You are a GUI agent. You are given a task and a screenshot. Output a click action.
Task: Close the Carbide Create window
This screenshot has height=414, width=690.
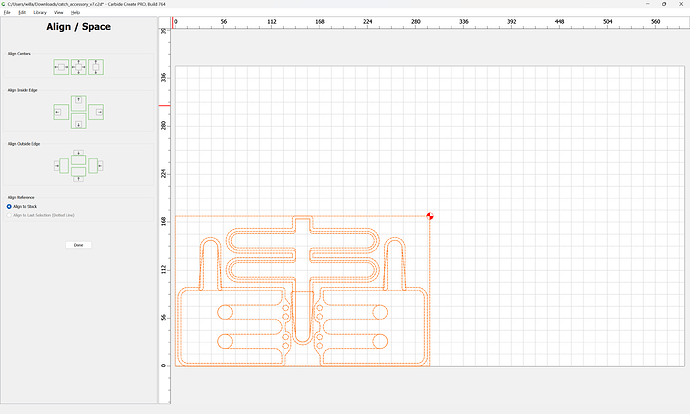(x=681, y=4)
